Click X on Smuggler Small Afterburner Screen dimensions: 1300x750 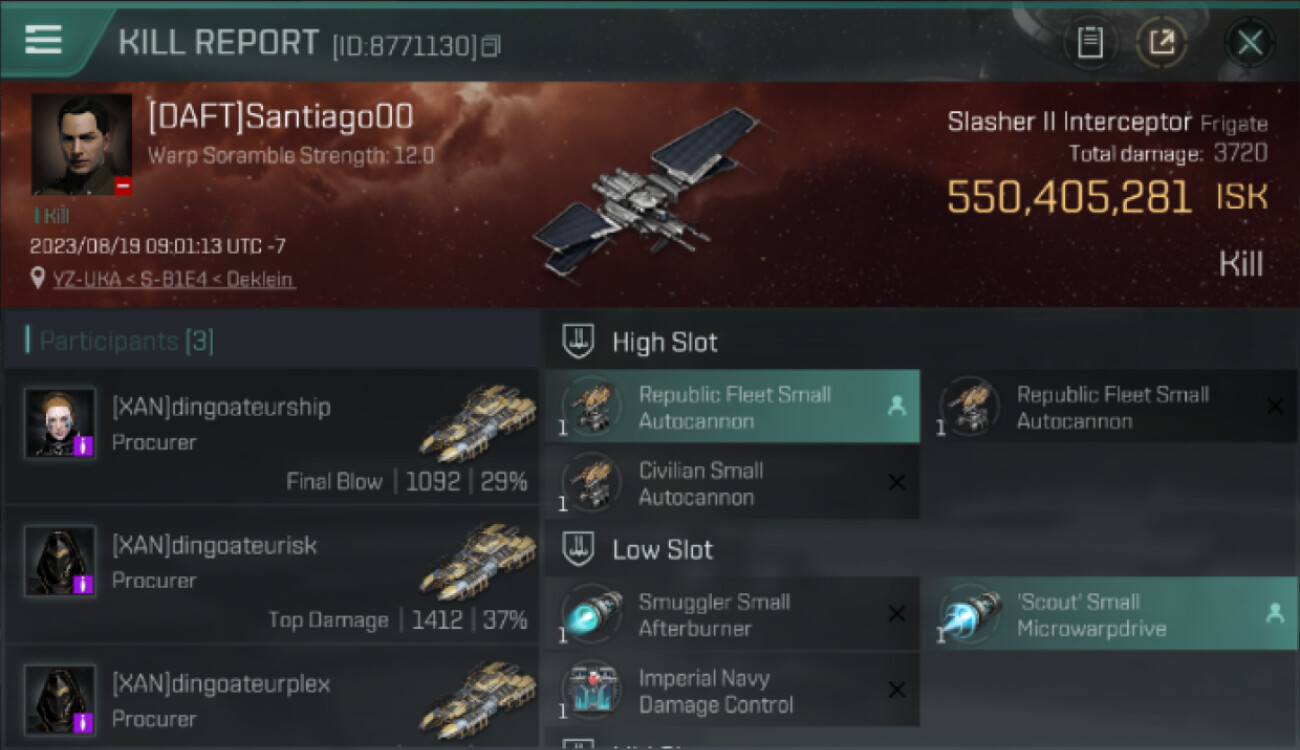pyautogui.click(x=897, y=614)
